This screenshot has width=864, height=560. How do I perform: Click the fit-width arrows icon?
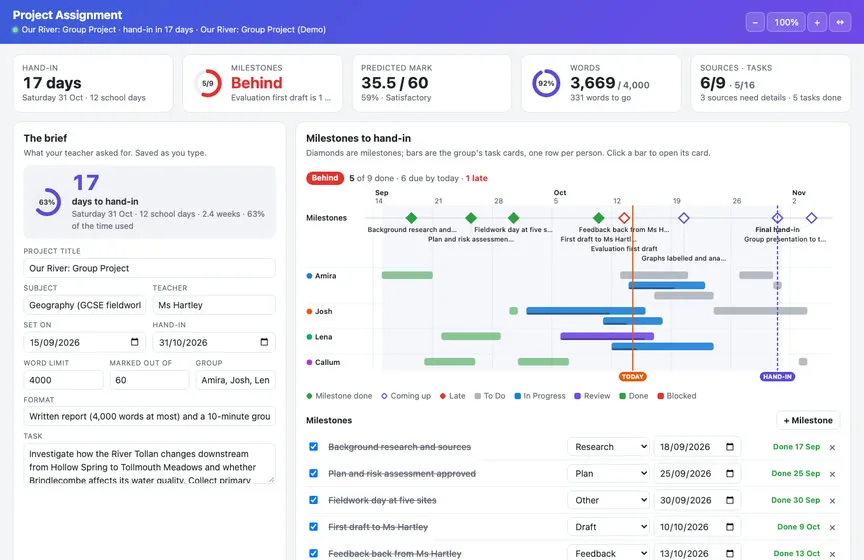(x=840, y=22)
